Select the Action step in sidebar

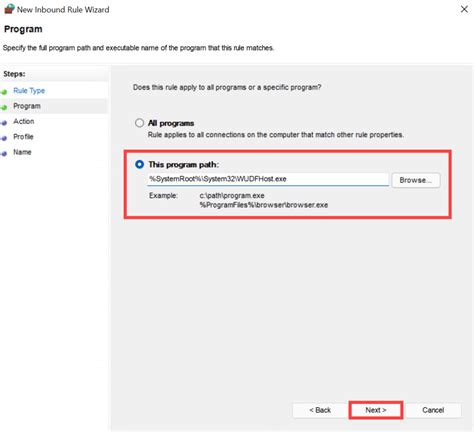[x=24, y=121]
